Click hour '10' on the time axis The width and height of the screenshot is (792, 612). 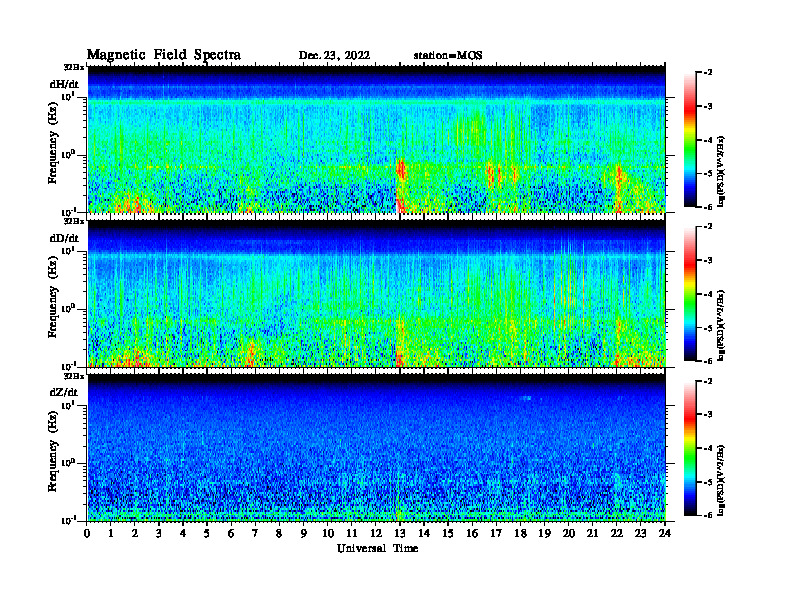pyautogui.click(x=328, y=533)
